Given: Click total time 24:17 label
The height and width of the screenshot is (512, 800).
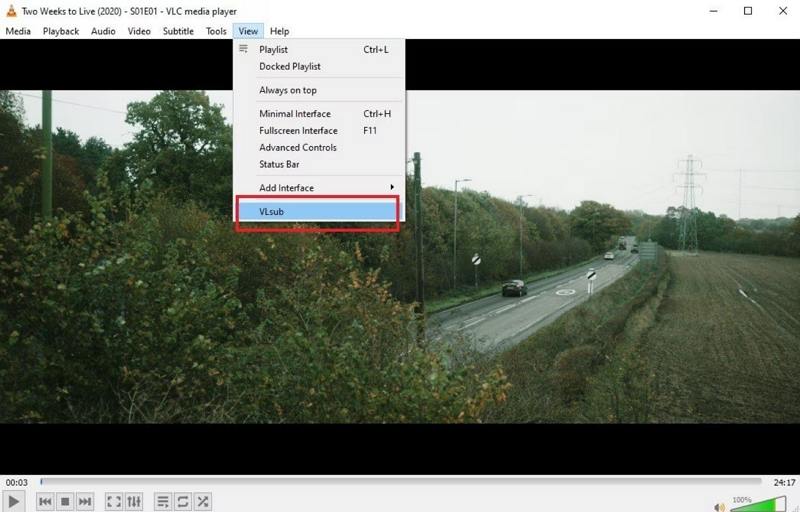Looking at the screenshot, I should [x=784, y=482].
